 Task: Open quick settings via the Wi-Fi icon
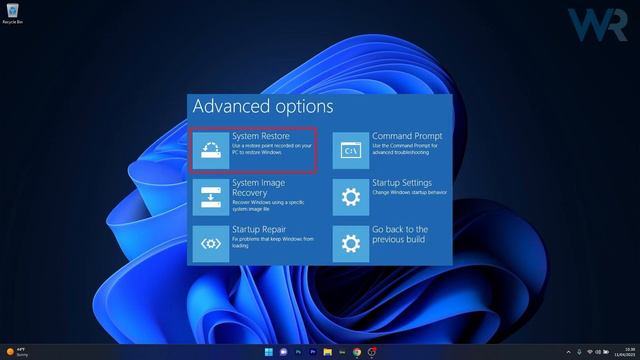pos(589,352)
